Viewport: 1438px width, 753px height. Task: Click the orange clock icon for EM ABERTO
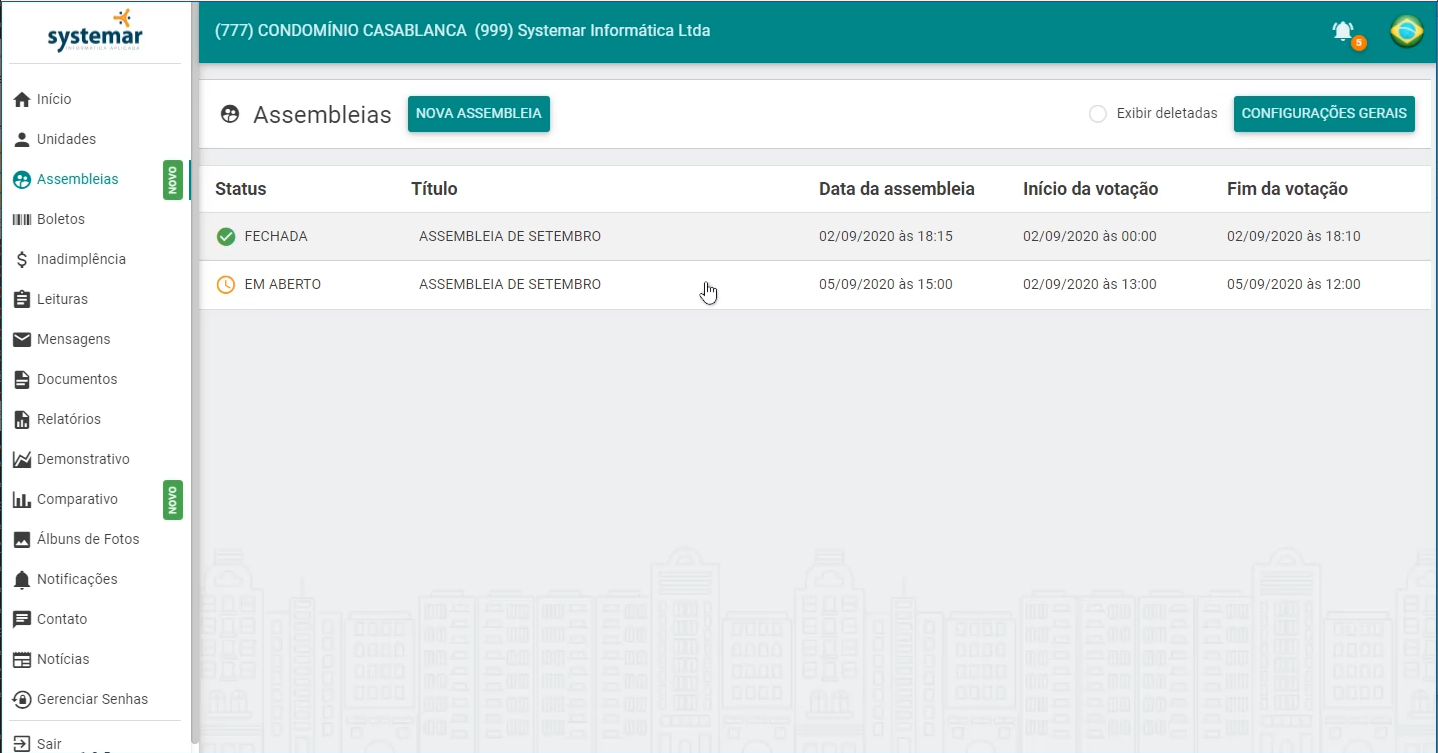tap(226, 285)
